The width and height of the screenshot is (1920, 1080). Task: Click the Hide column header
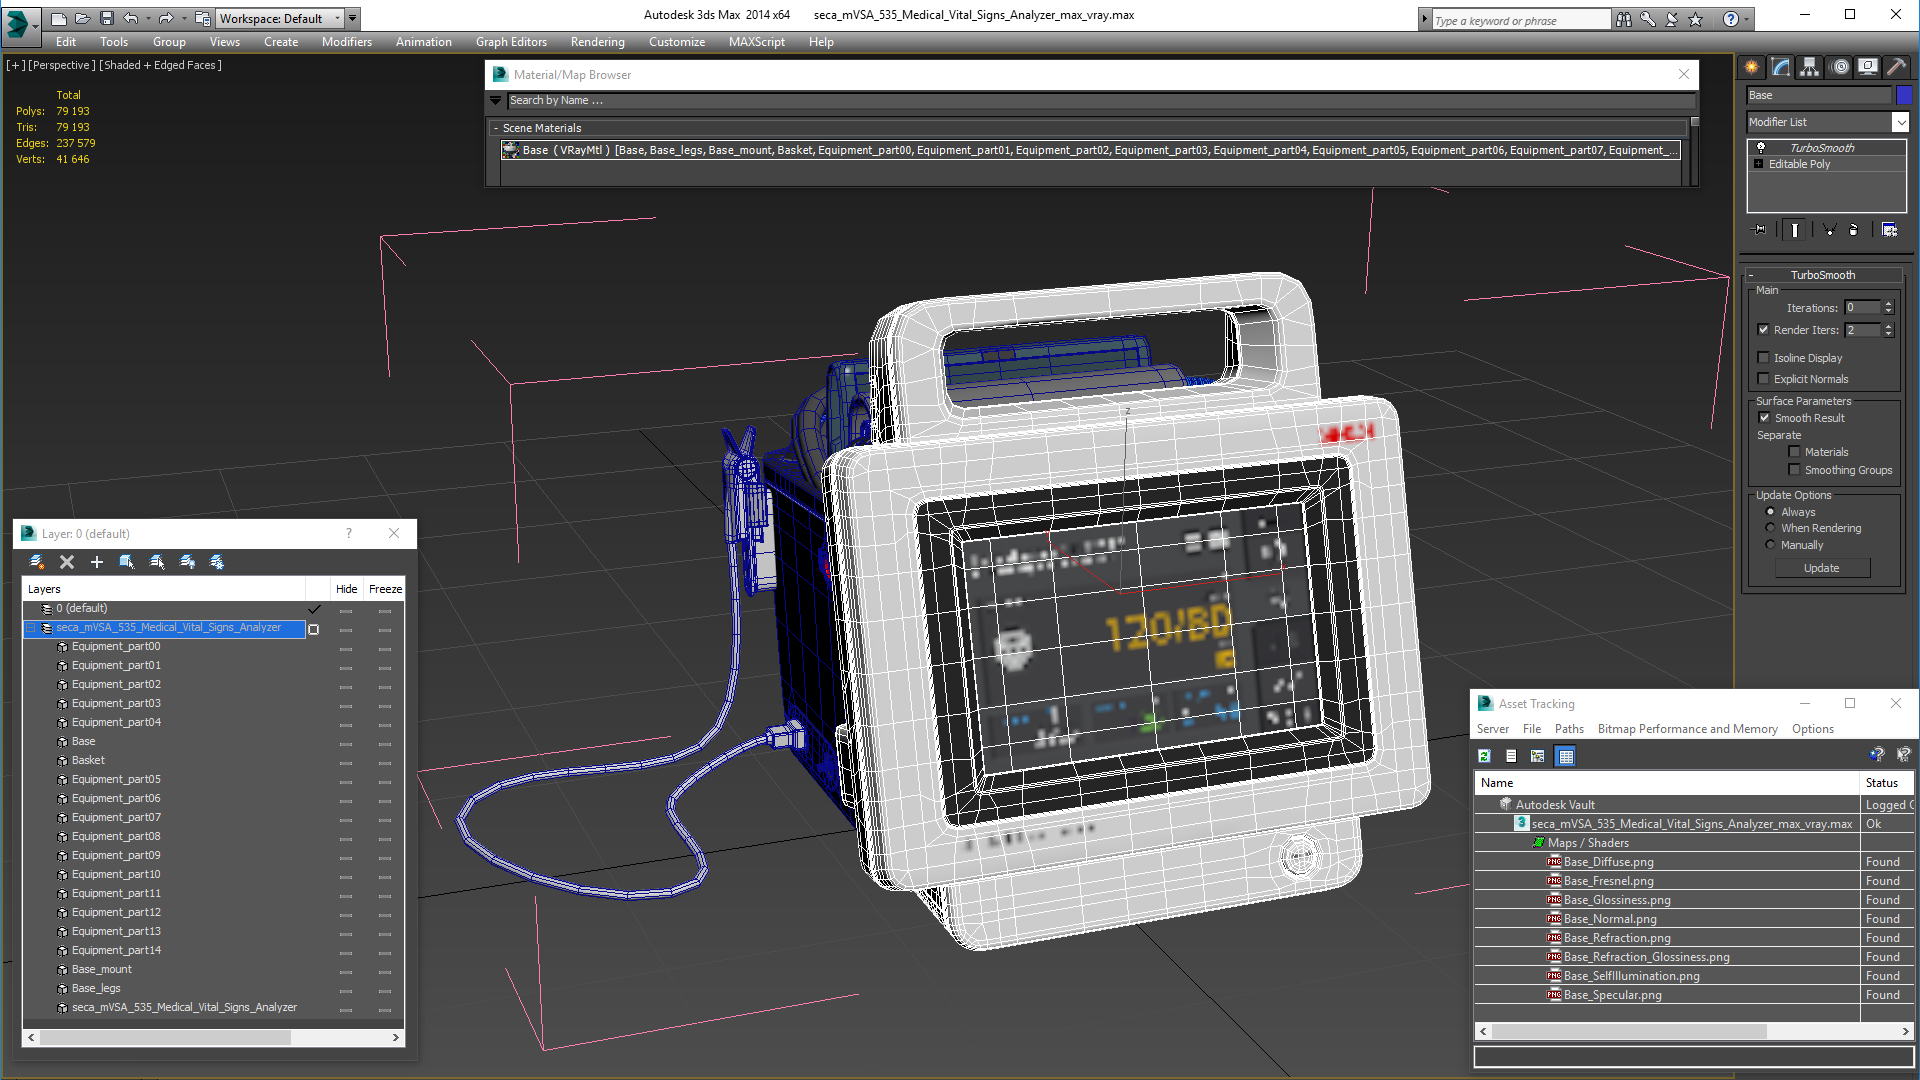(x=346, y=589)
